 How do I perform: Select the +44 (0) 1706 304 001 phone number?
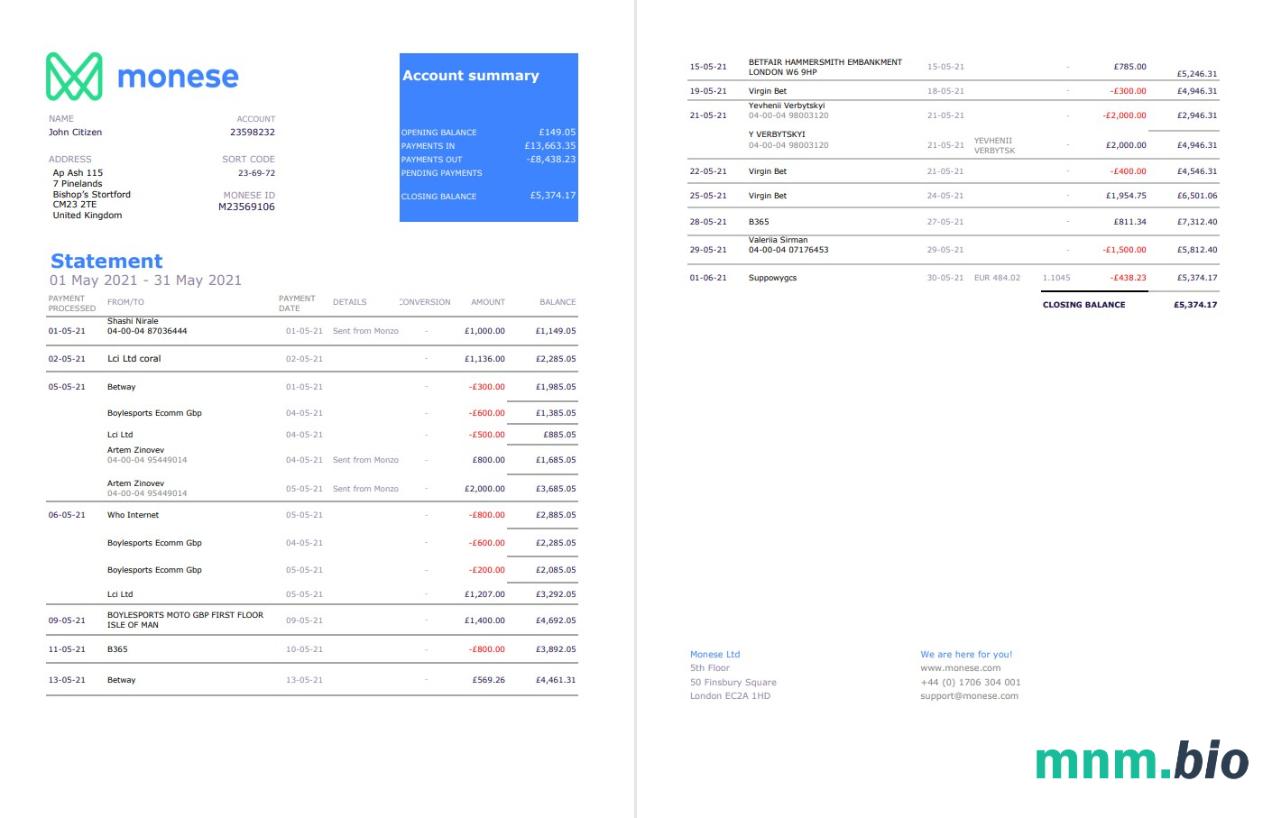970,682
